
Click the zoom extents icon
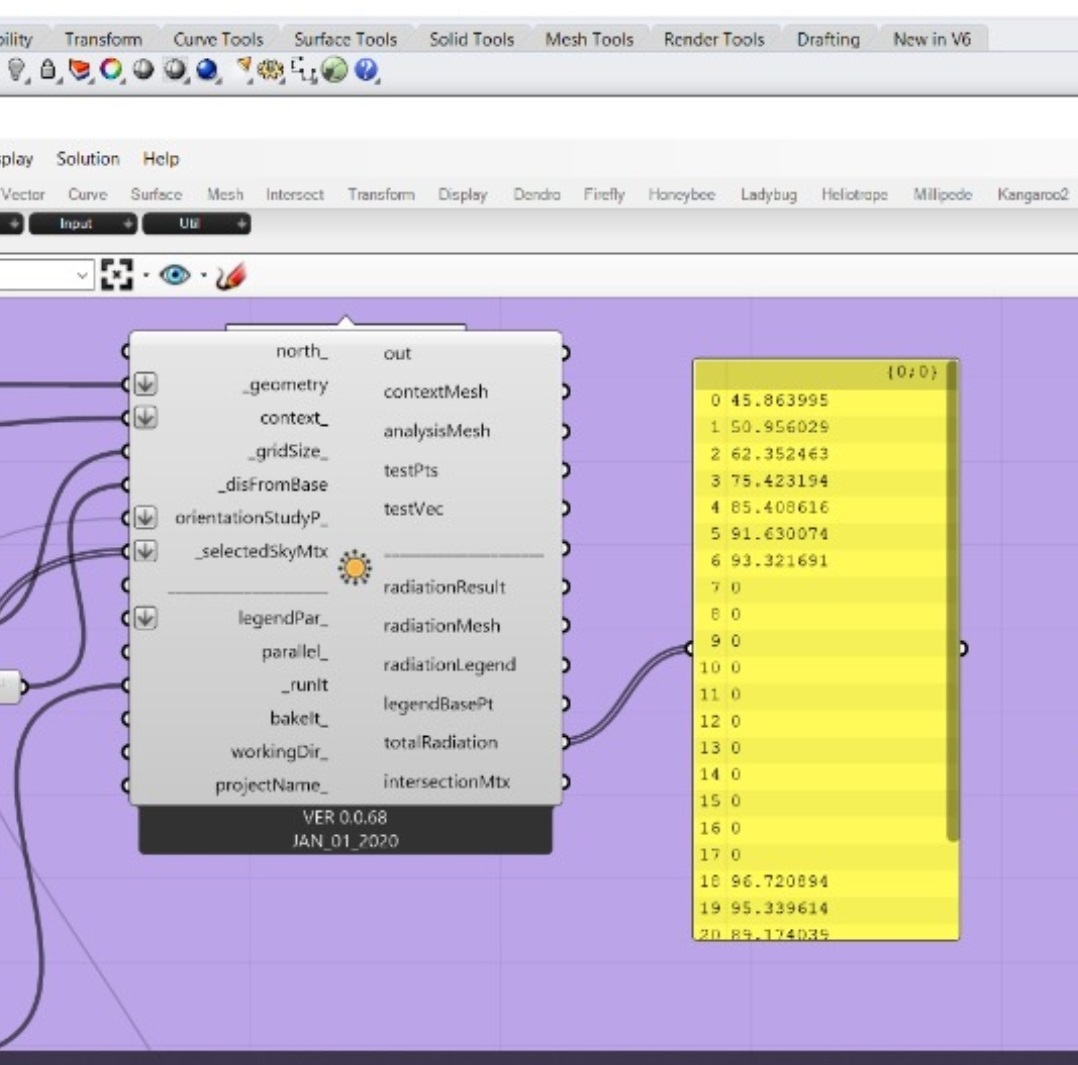click(116, 275)
